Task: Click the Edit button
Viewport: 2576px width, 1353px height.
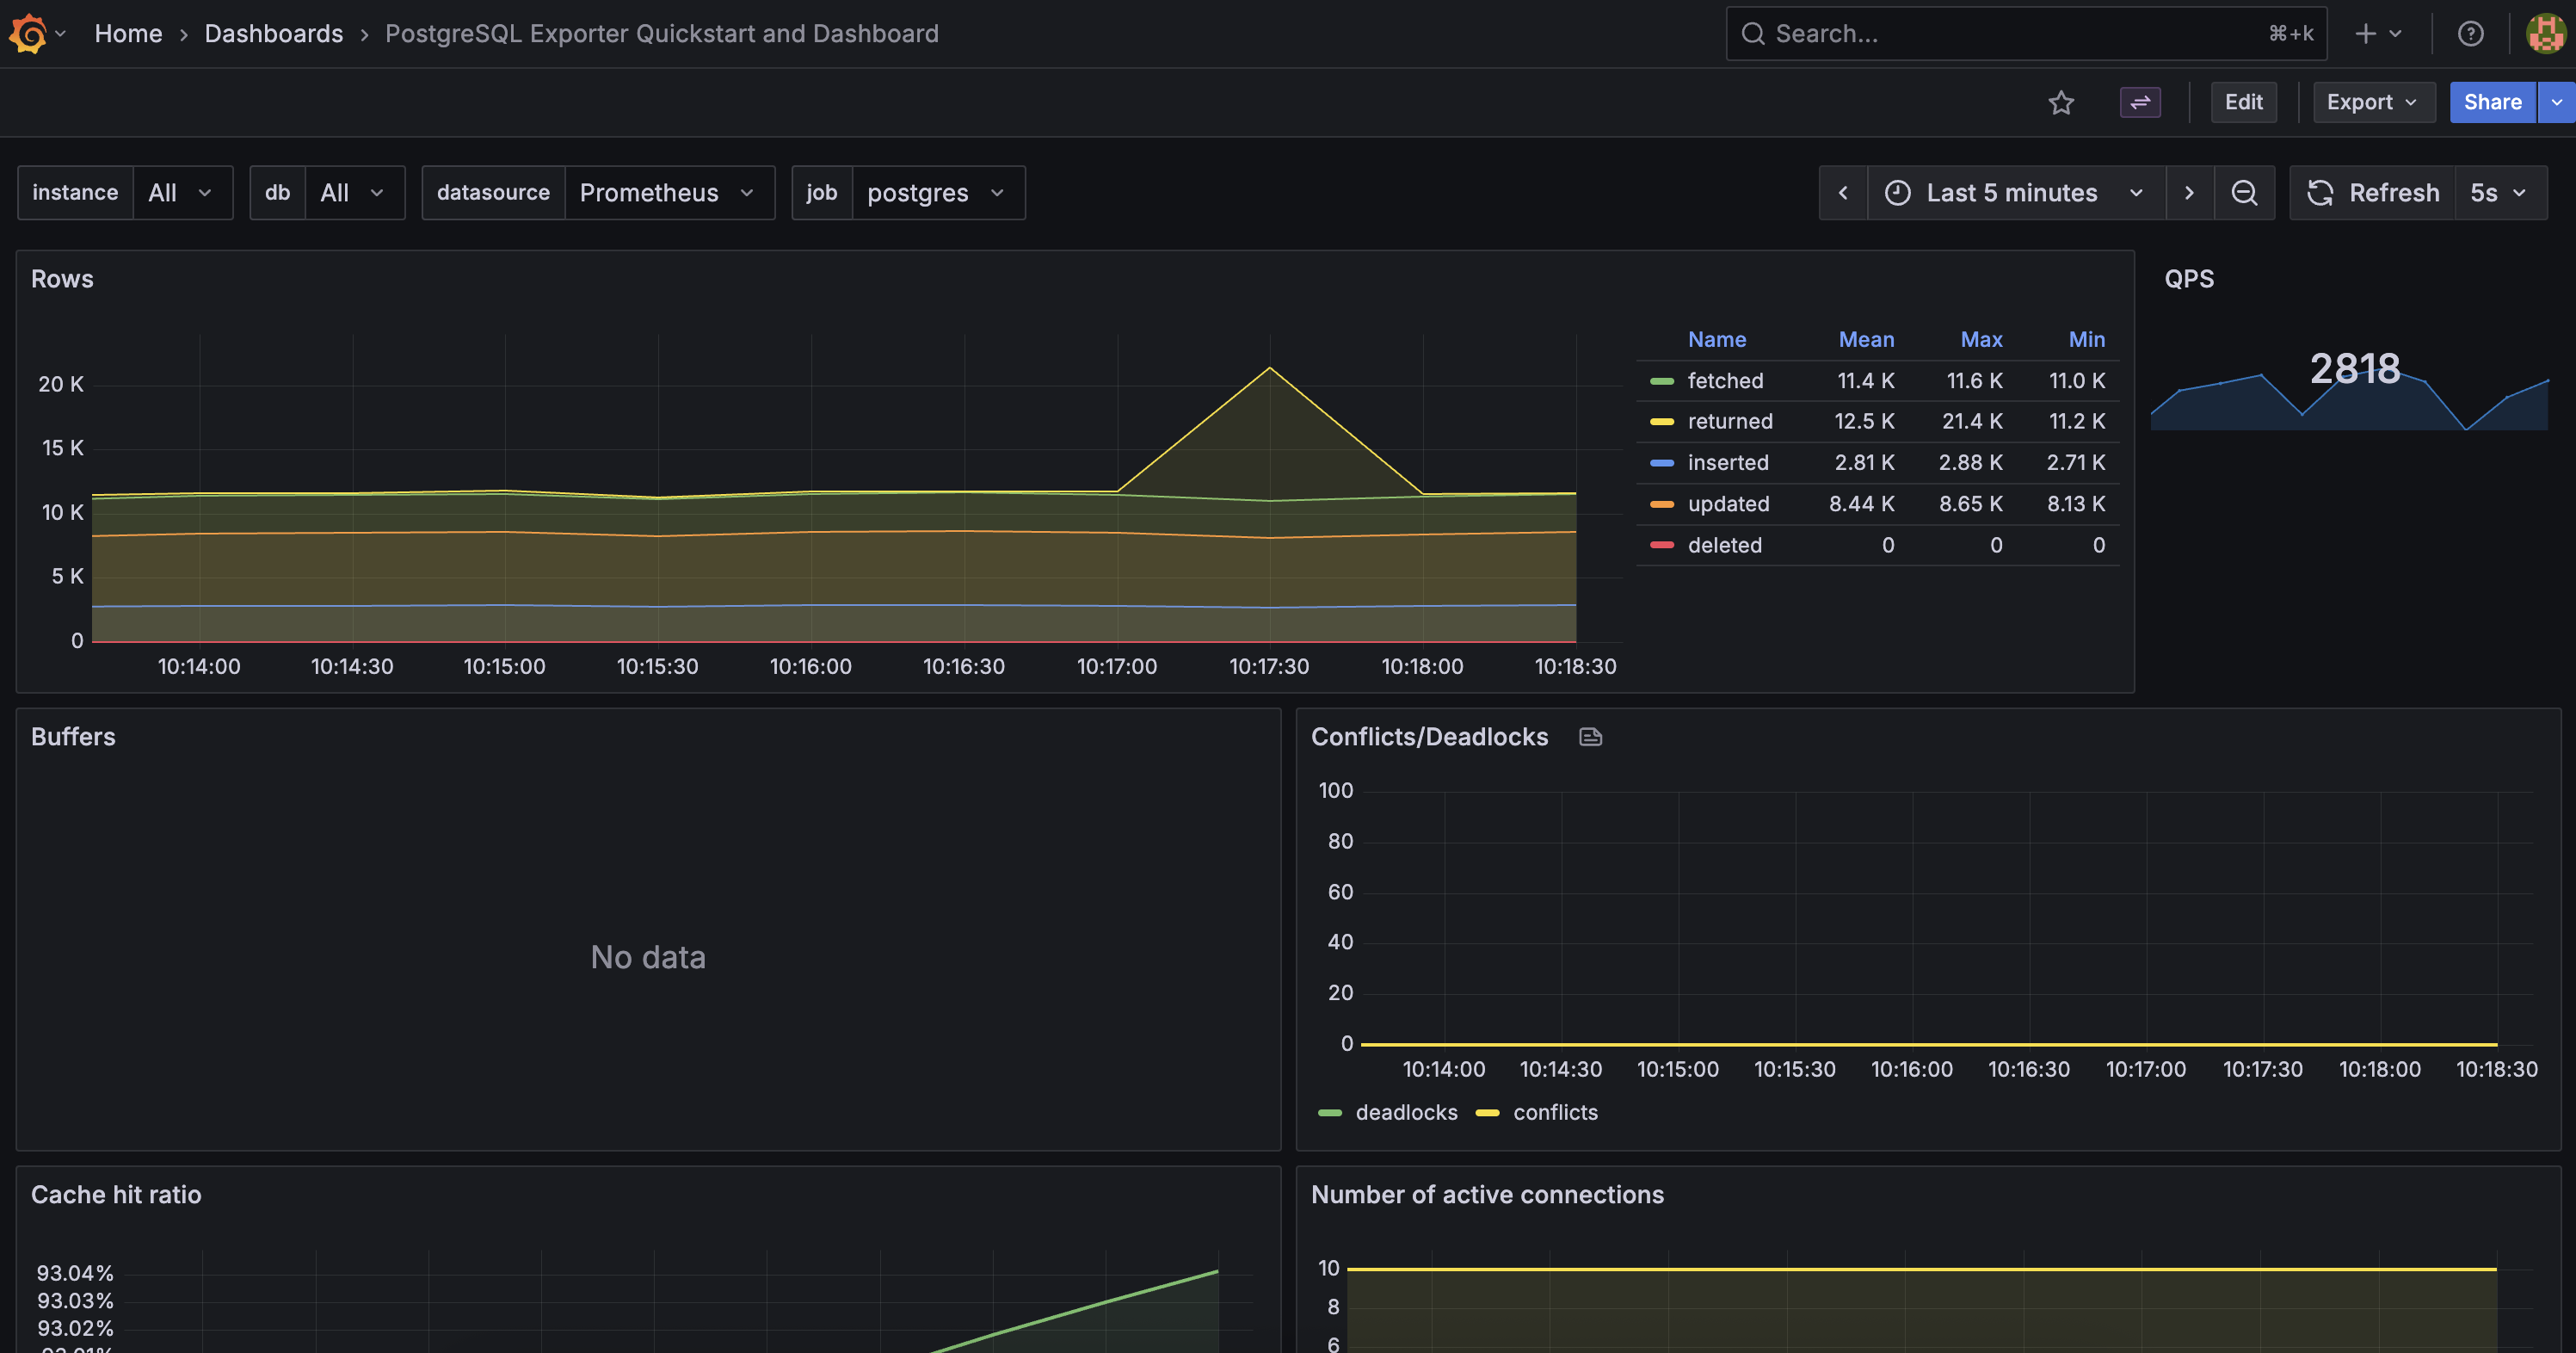Action: coord(2243,102)
